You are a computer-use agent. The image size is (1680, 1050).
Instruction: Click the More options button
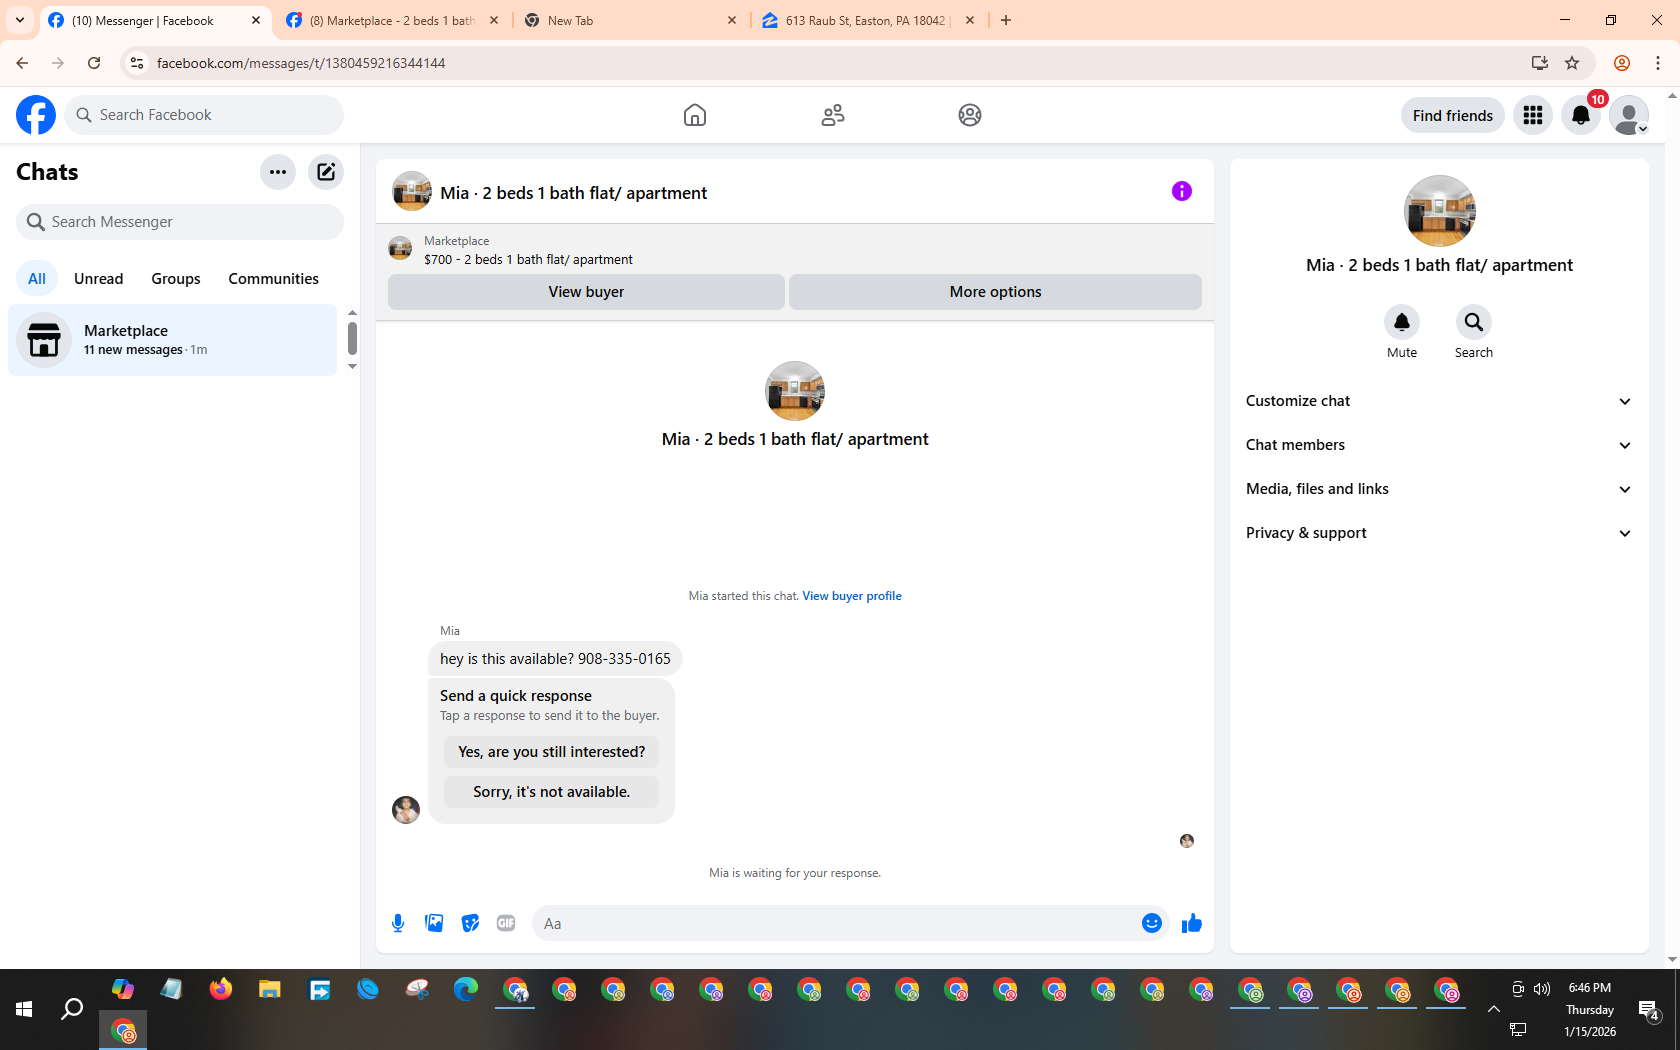(995, 292)
